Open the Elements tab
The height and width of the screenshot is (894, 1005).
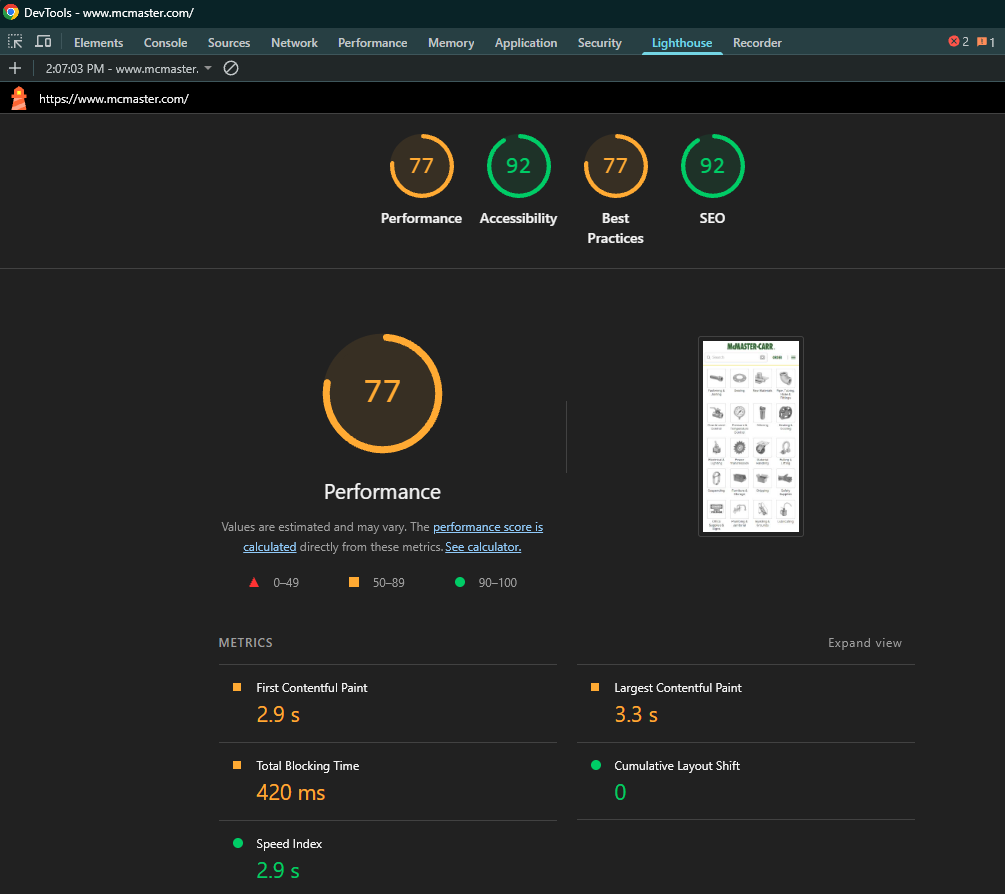(x=98, y=43)
